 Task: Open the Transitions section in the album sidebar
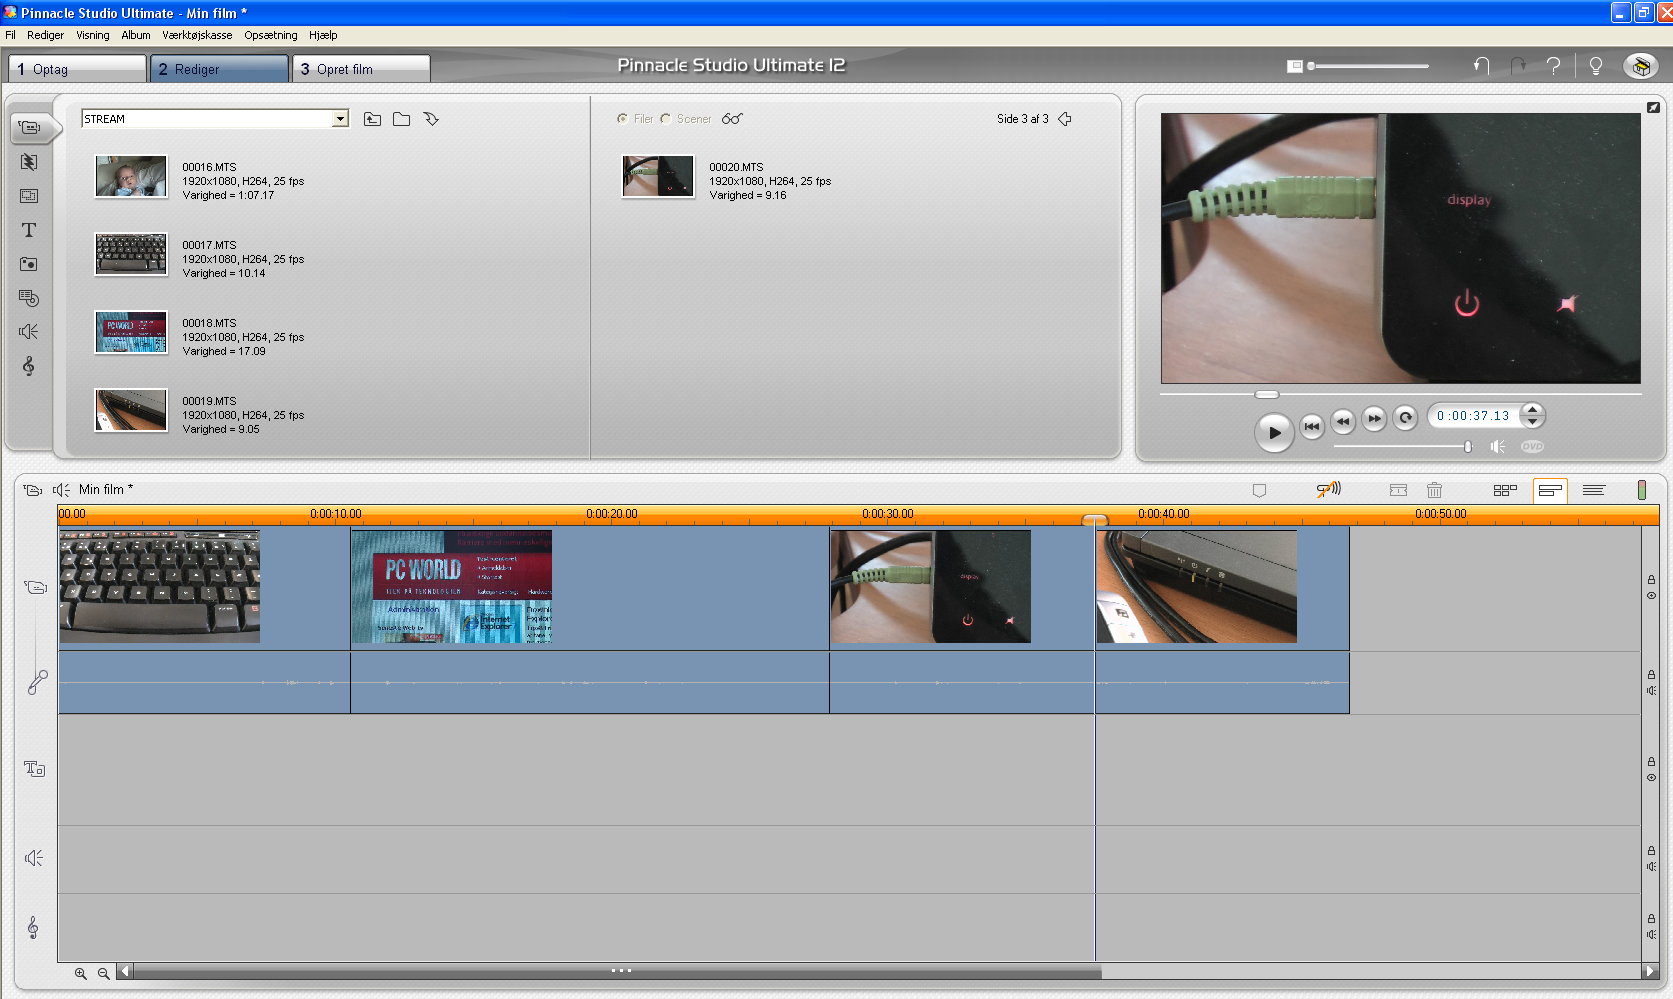pos(29,162)
